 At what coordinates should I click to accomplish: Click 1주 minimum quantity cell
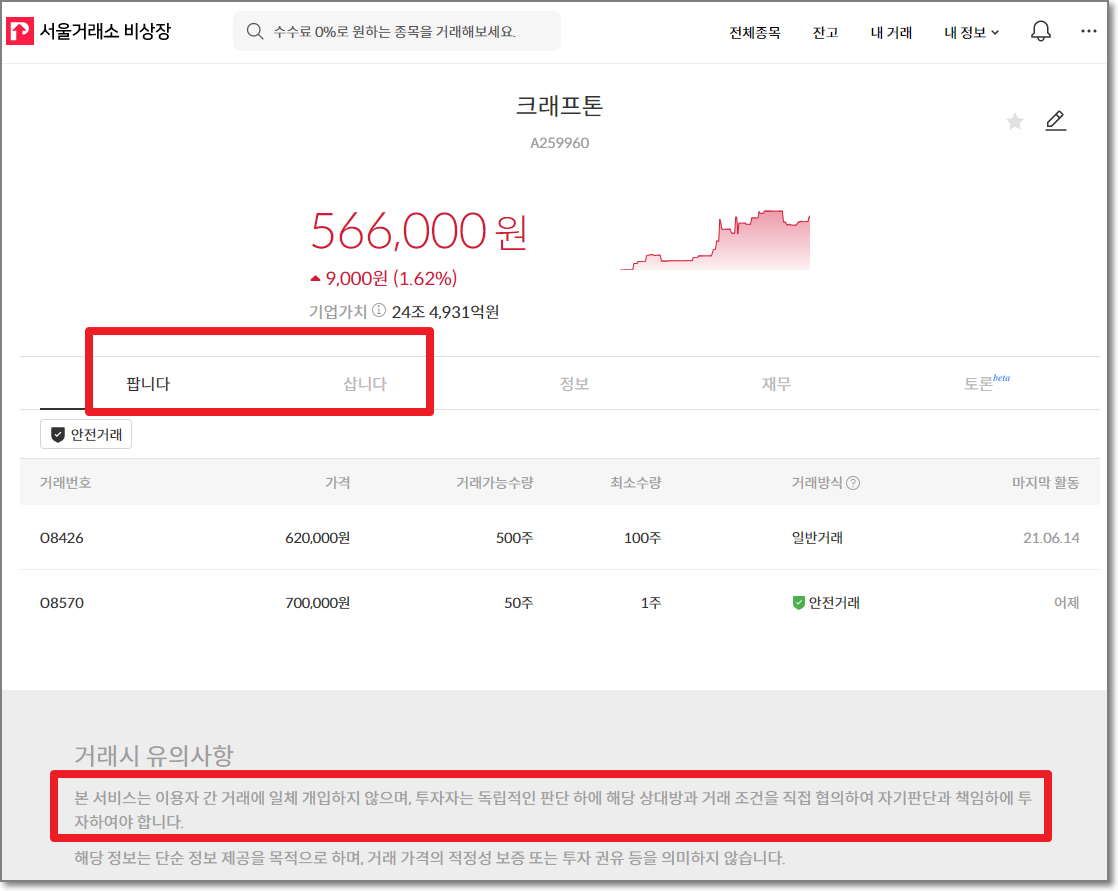pyautogui.click(x=651, y=603)
